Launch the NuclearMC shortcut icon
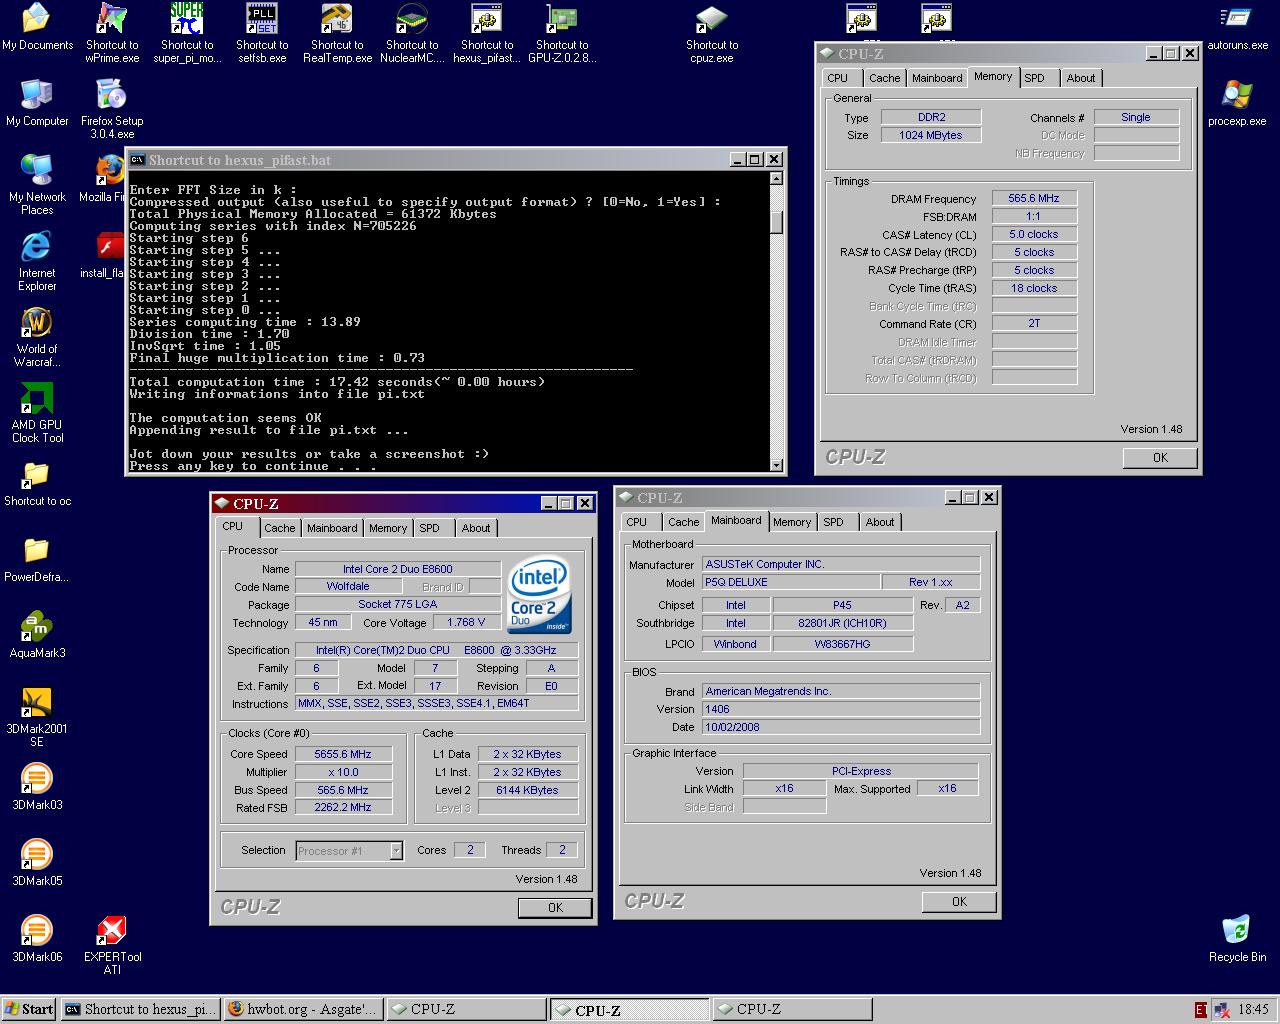1280x1024 pixels. 412,33
